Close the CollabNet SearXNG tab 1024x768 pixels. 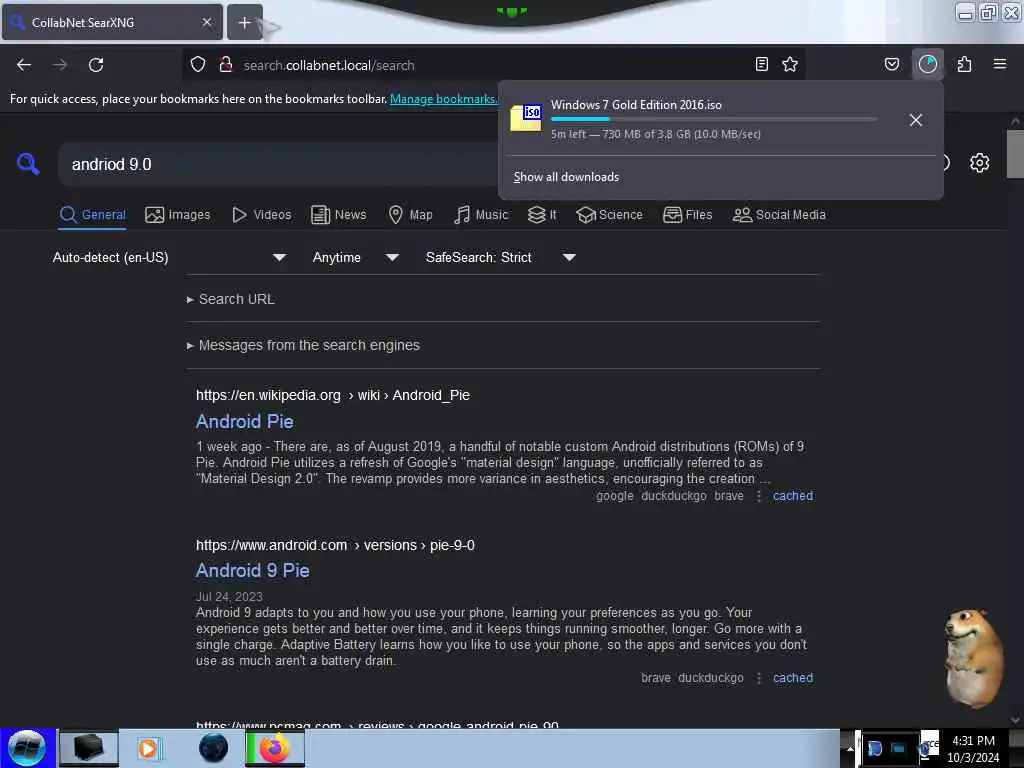207,22
